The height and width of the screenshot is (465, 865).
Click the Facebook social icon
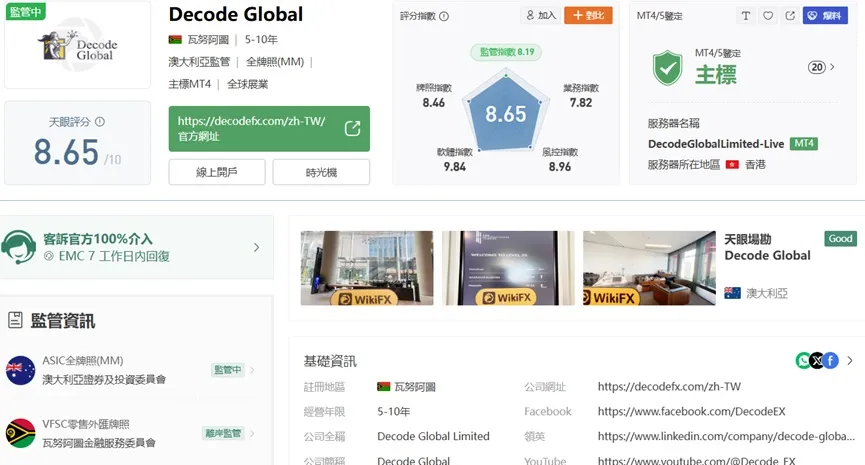coord(830,361)
